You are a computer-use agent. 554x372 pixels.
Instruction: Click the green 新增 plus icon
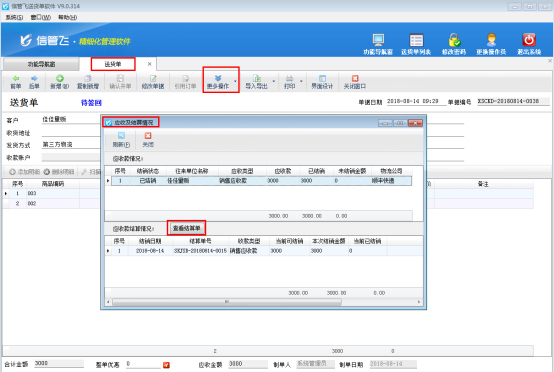point(60,78)
